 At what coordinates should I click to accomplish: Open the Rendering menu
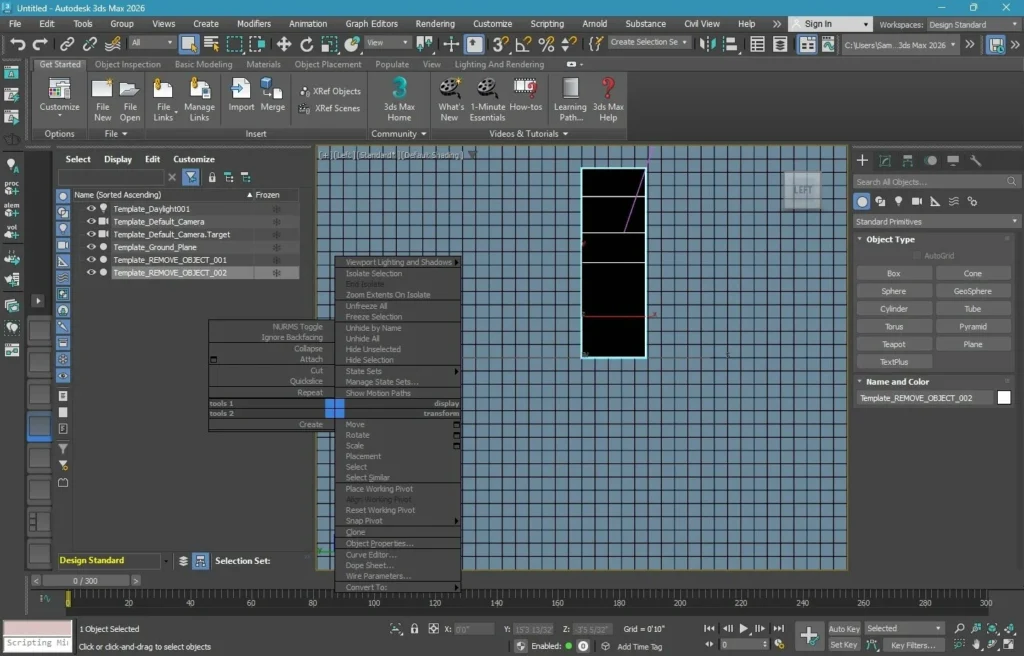point(435,24)
